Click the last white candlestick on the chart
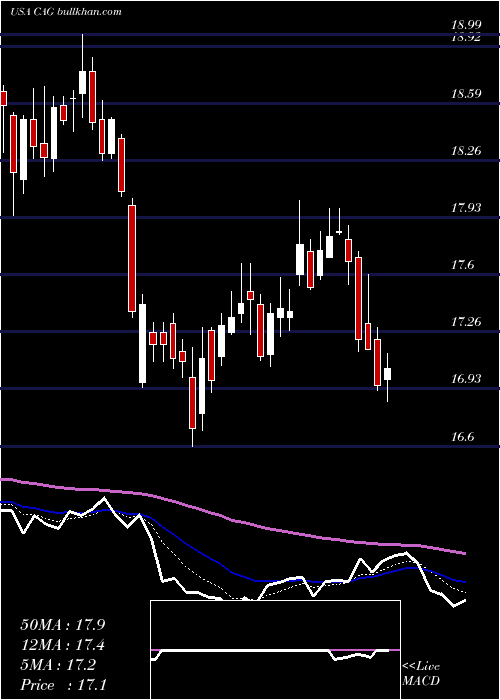The image size is (500, 700). coord(387,374)
